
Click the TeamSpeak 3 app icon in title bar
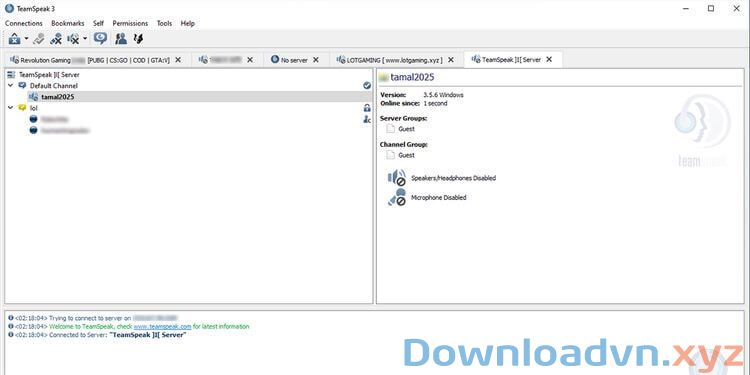[x=9, y=8]
